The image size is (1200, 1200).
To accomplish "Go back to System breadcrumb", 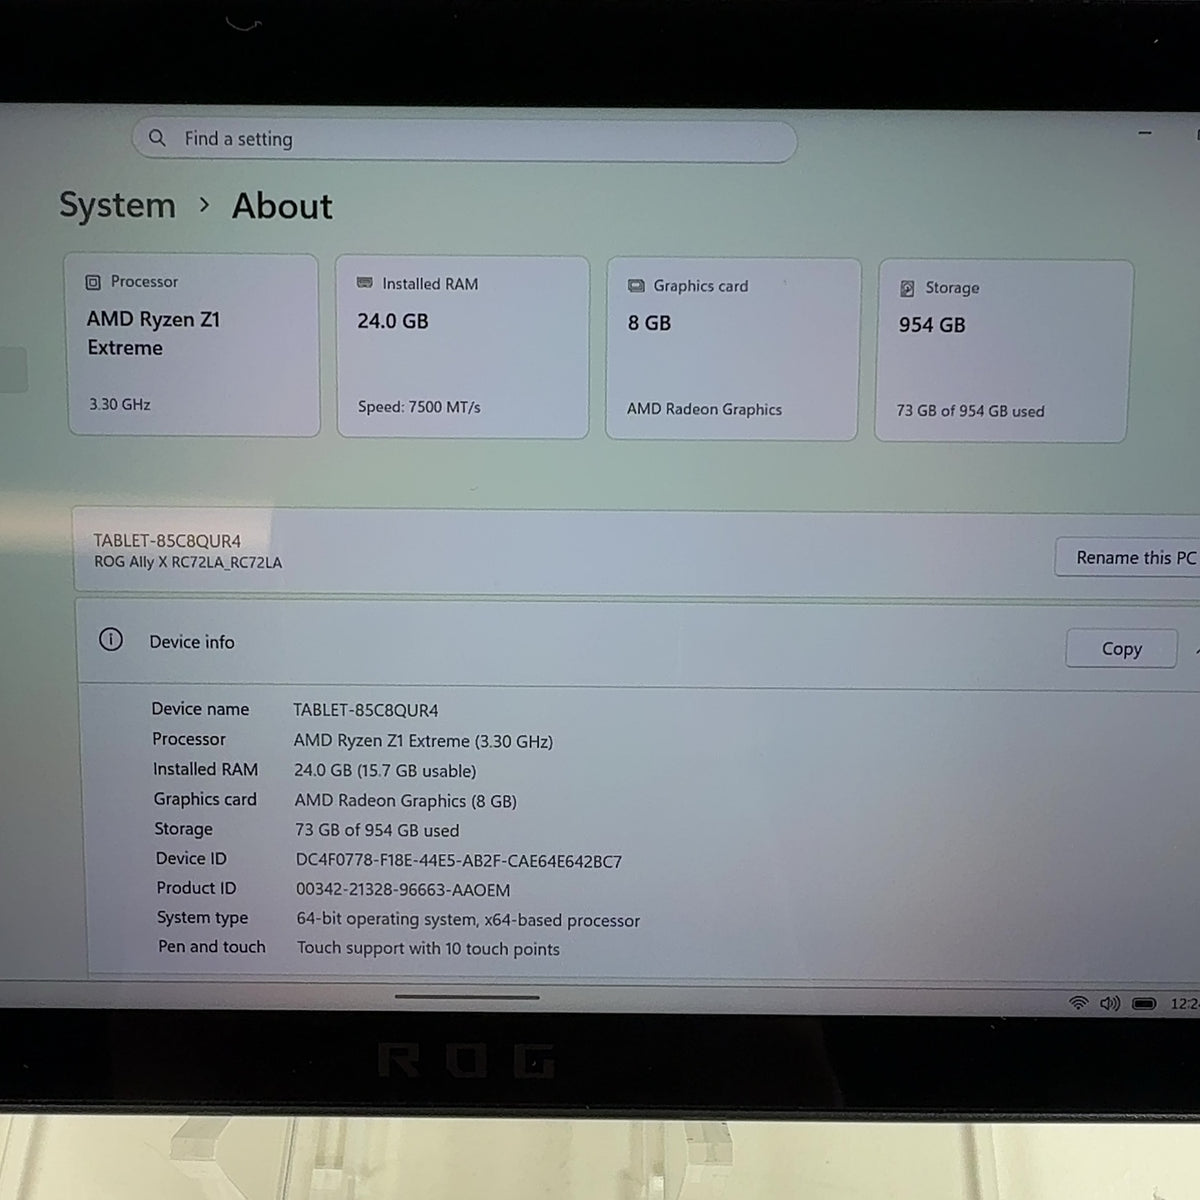I will 117,205.
